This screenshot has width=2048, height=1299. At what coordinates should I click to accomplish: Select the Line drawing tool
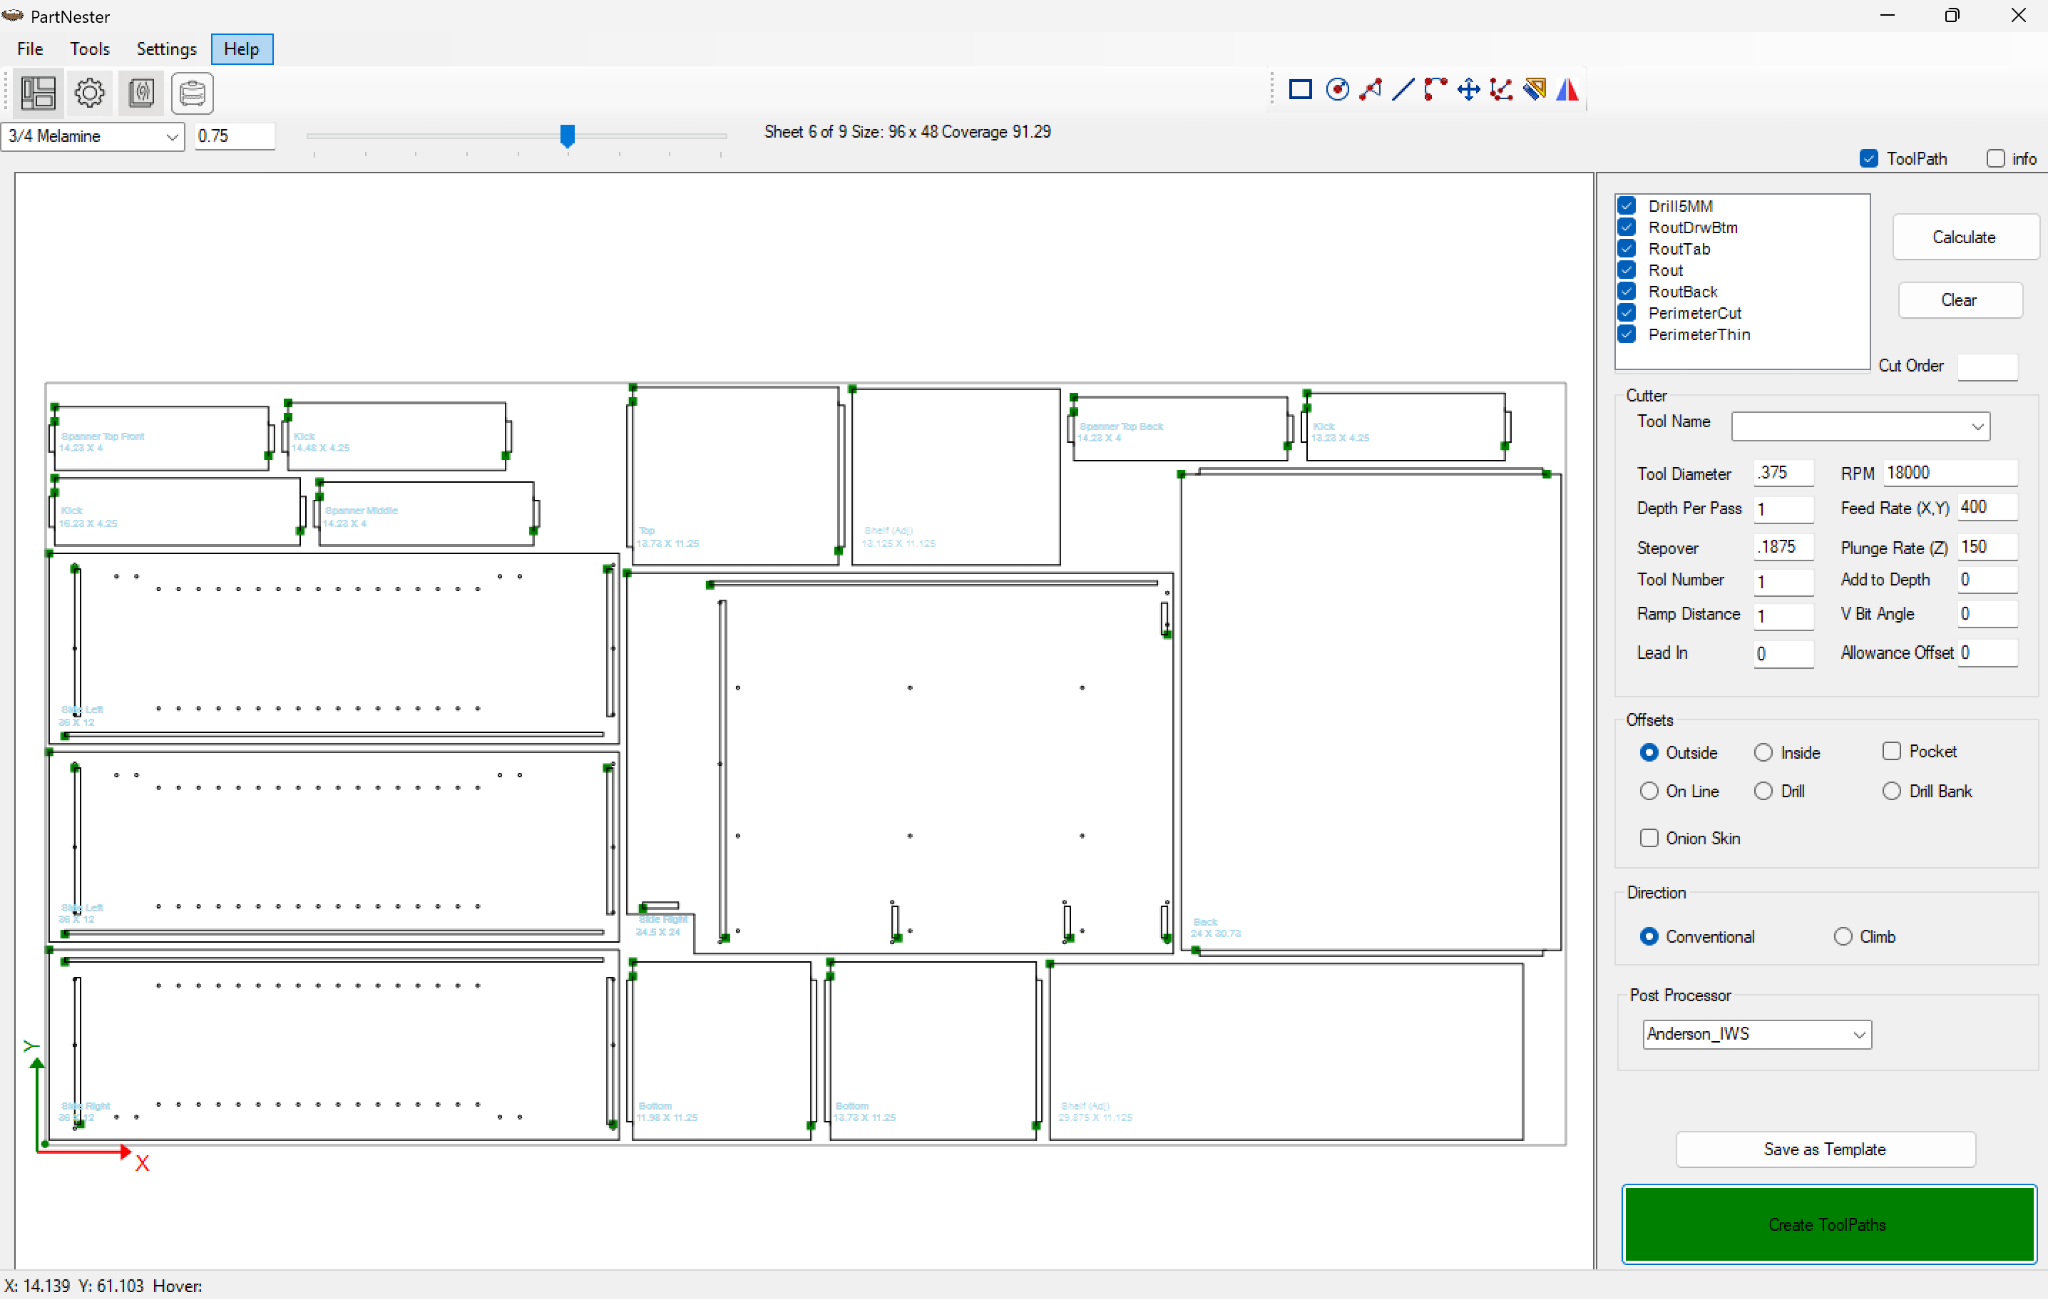click(x=1403, y=90)
